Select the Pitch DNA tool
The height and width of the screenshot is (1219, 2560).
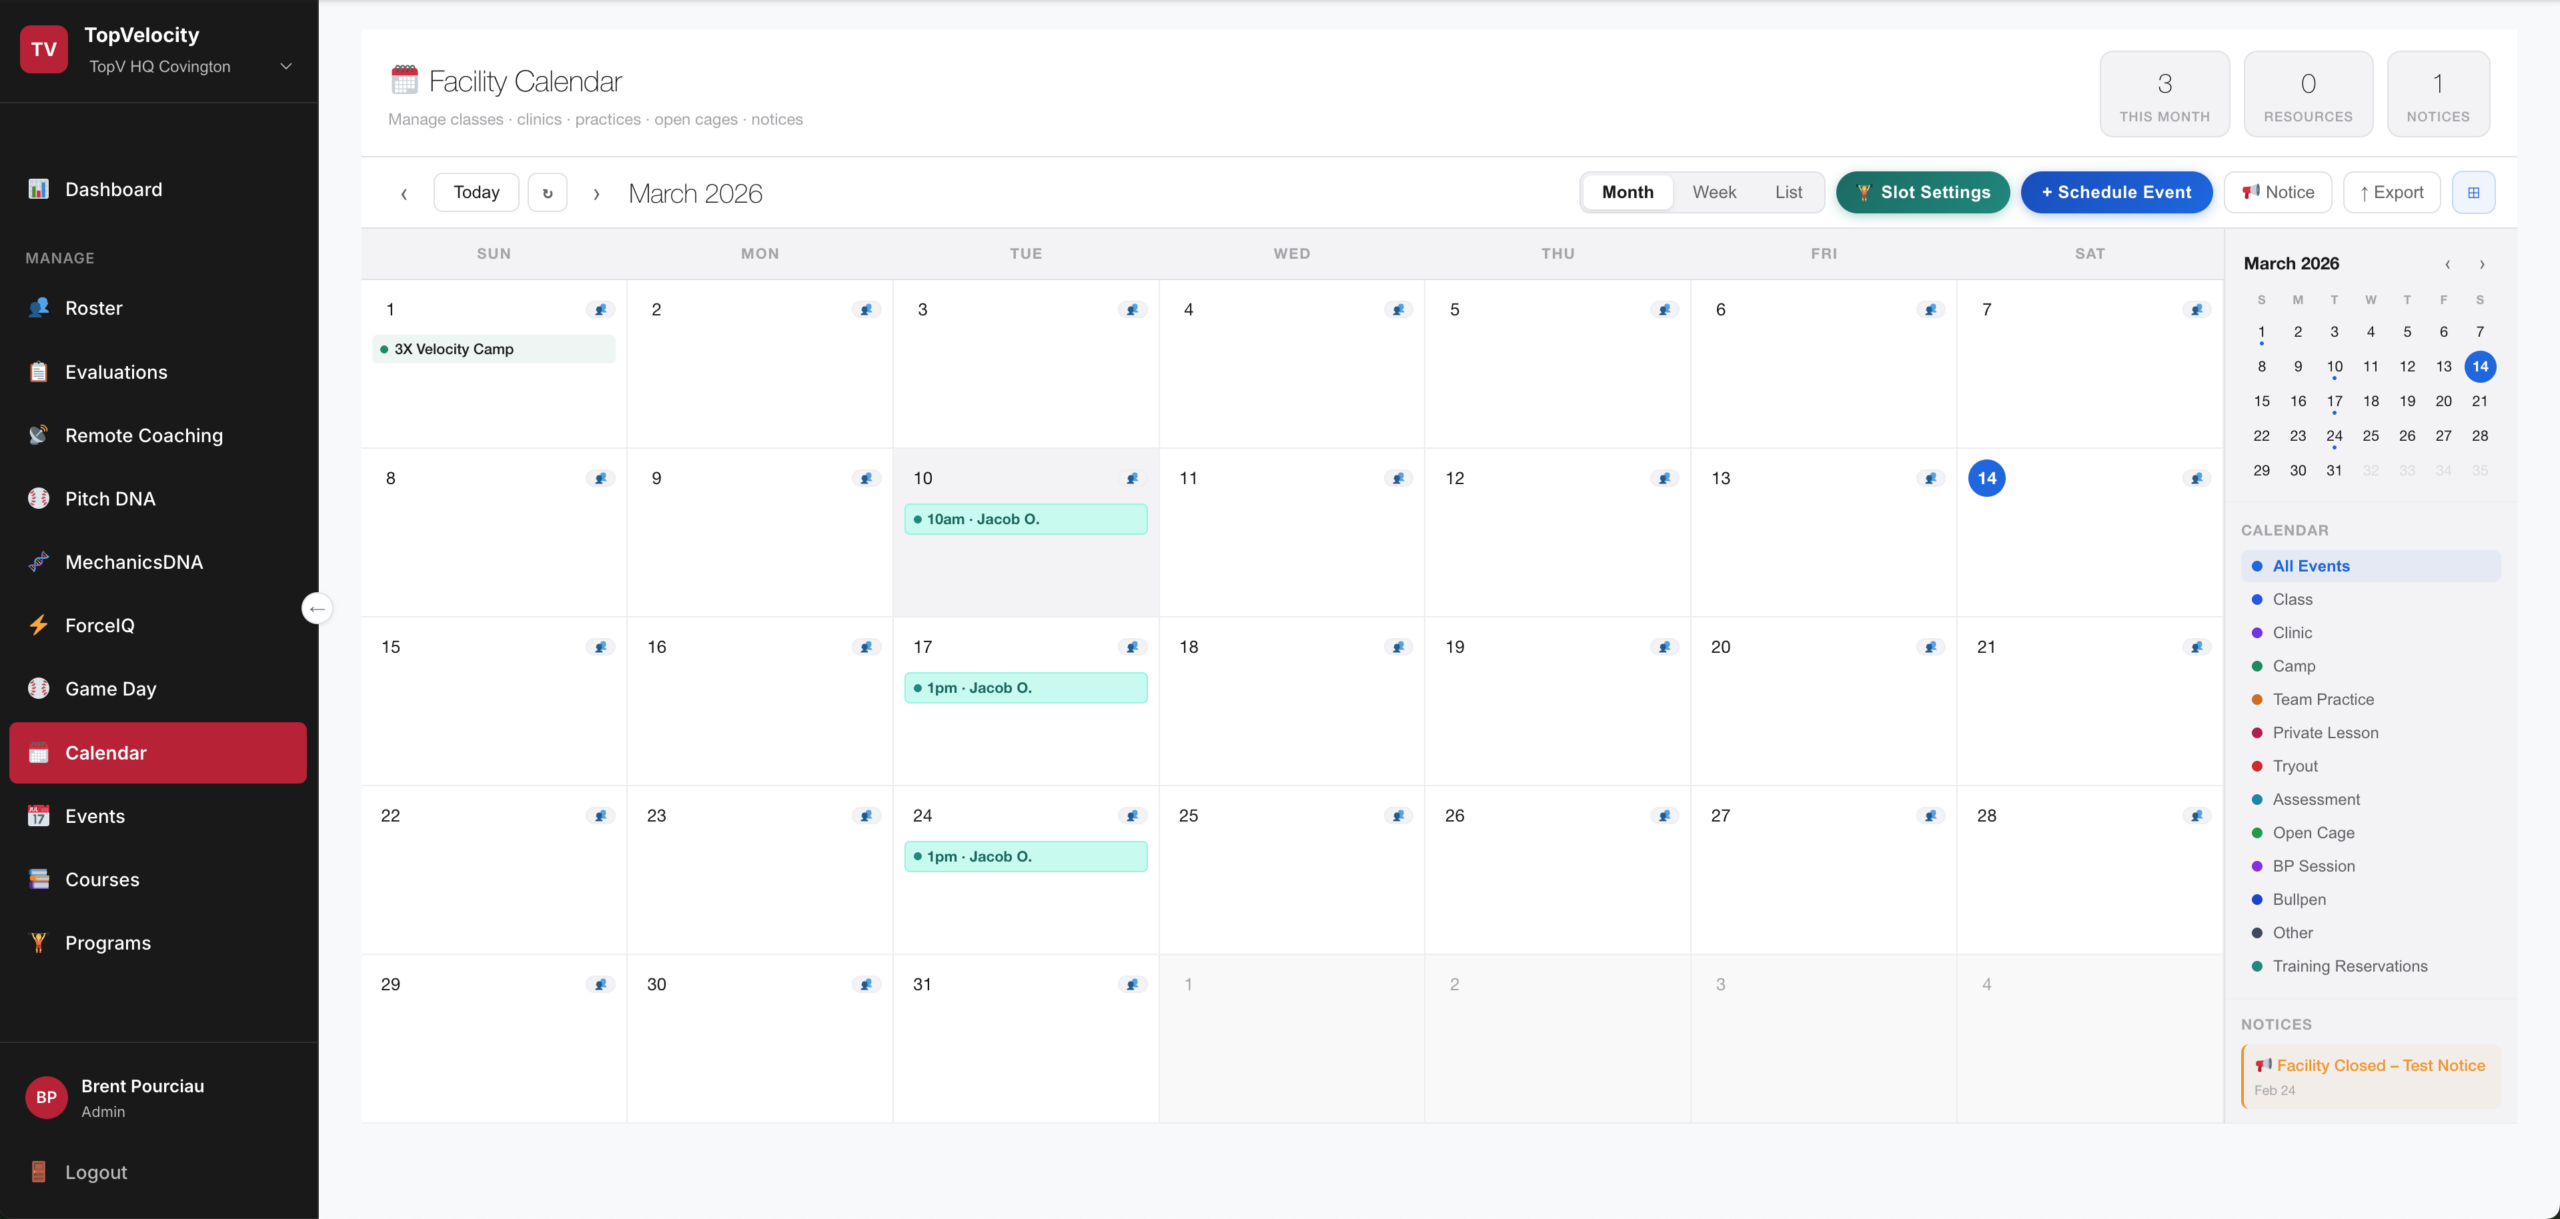110,498
